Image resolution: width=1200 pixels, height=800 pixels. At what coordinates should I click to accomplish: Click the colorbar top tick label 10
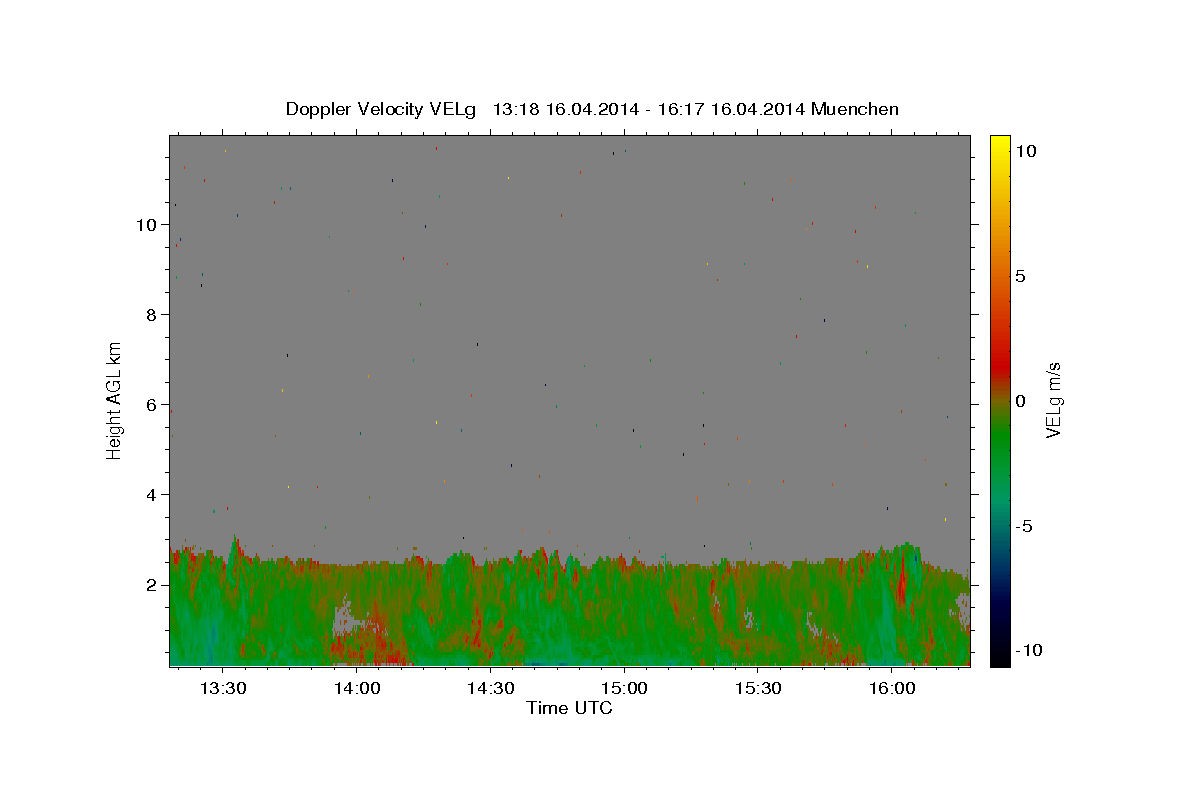pos(1025,151)
